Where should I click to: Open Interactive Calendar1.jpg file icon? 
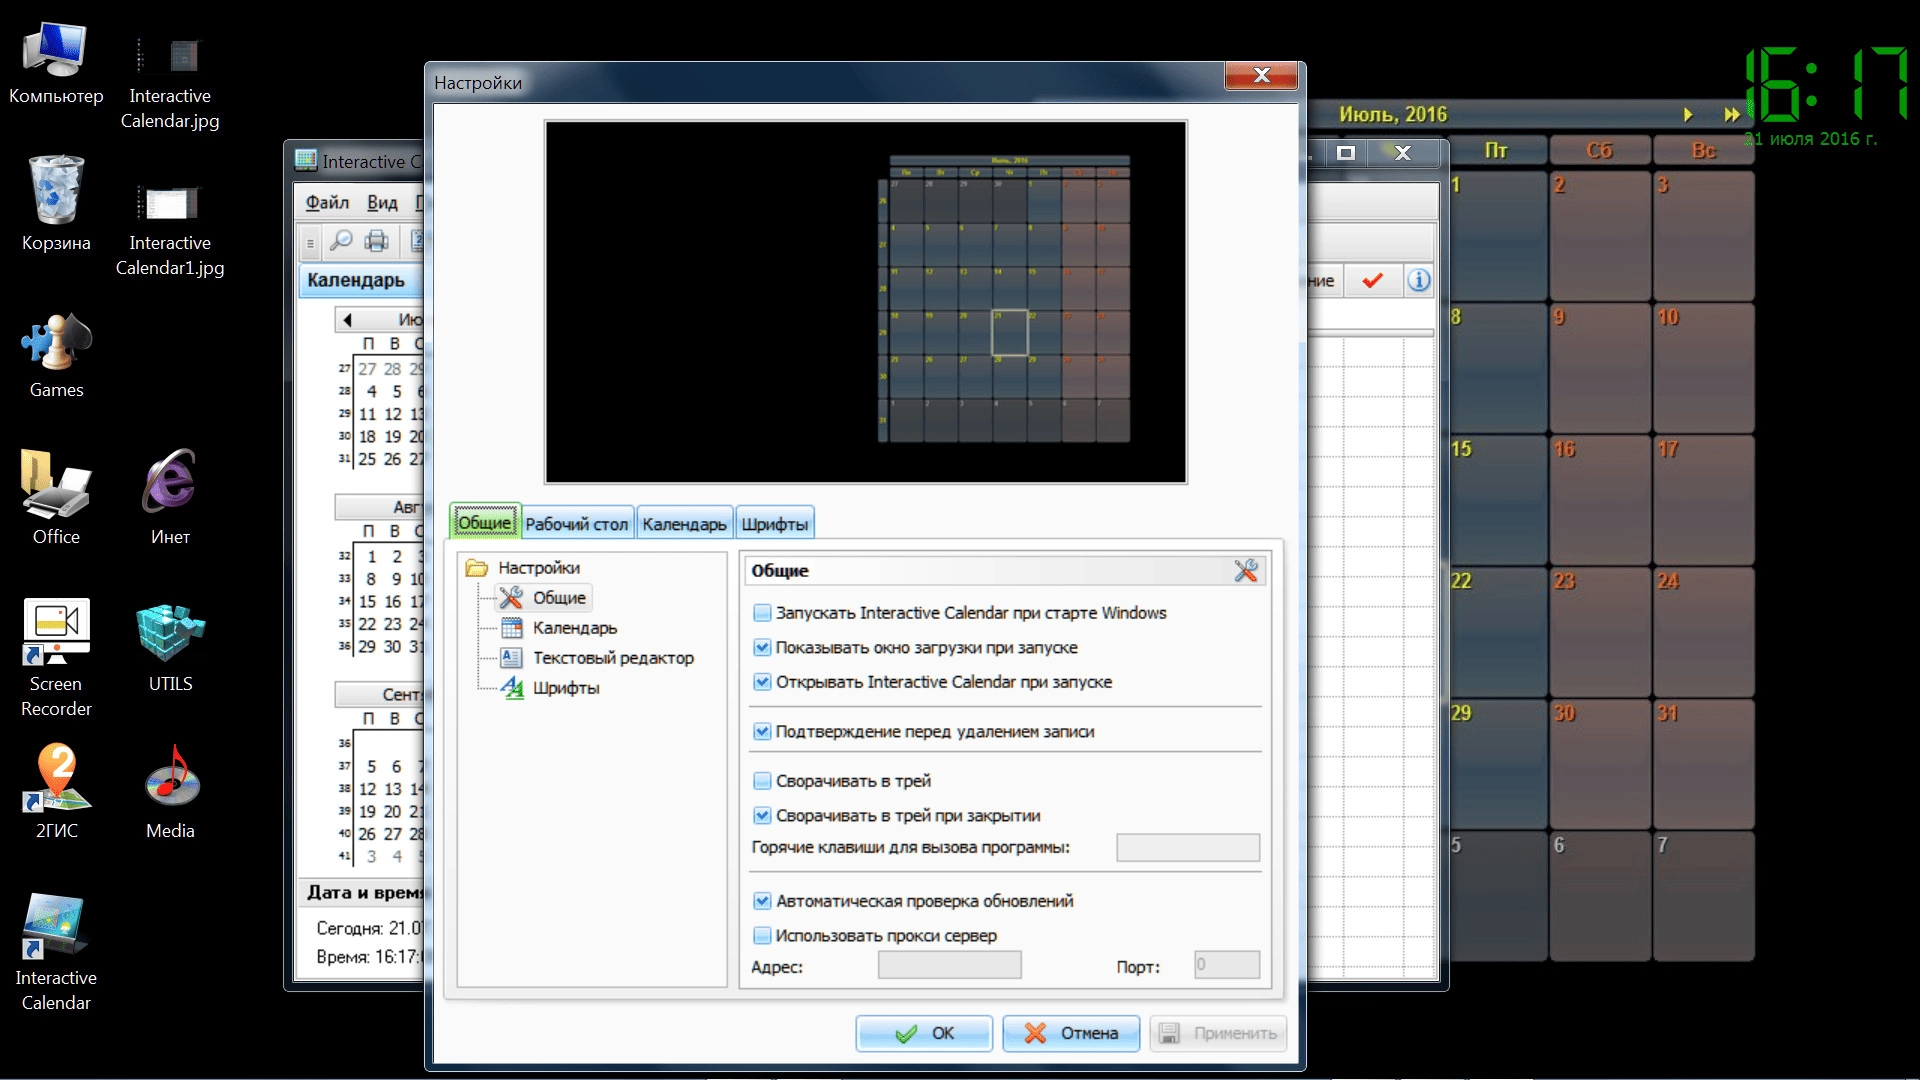click(x=170, y=230)
